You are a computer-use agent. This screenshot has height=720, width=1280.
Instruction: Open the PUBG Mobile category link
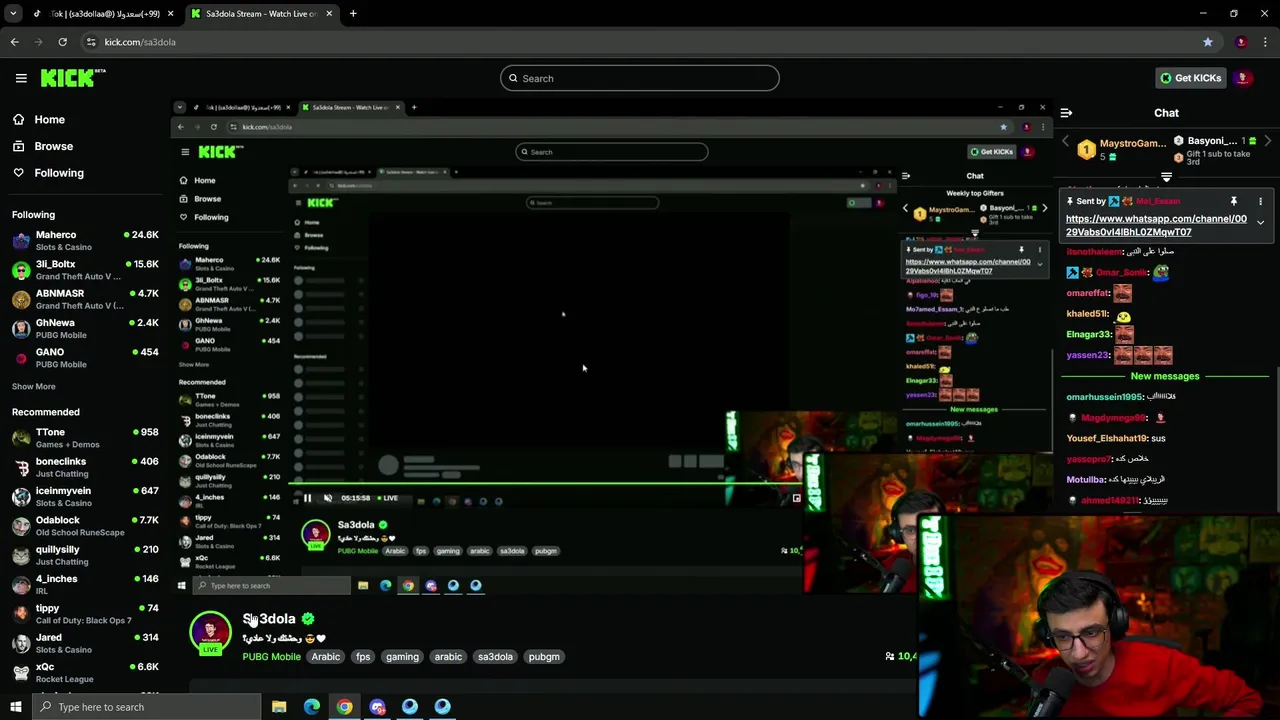pyautogui.click(x=271, y=657)
